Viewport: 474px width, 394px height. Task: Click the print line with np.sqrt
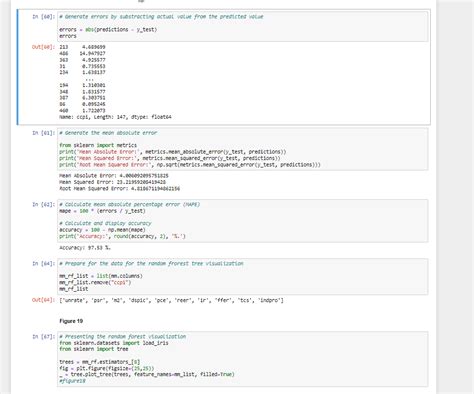[190, 165]
